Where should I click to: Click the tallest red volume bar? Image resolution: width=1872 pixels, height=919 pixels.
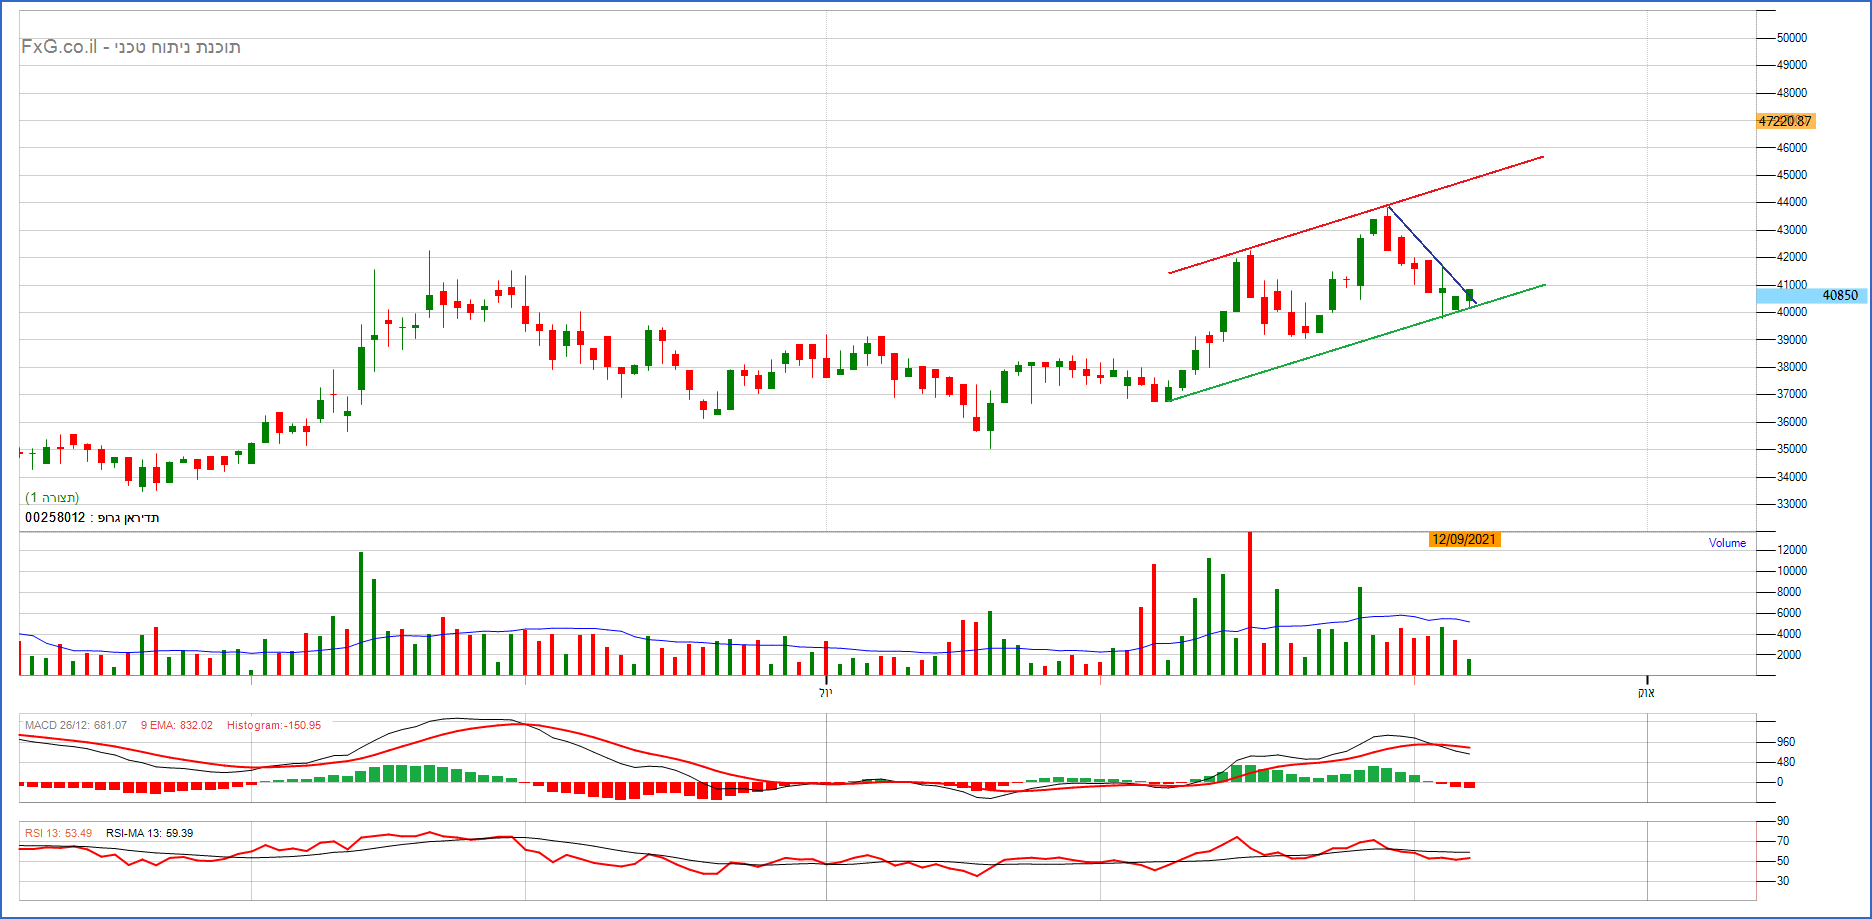coord(1250,605)
